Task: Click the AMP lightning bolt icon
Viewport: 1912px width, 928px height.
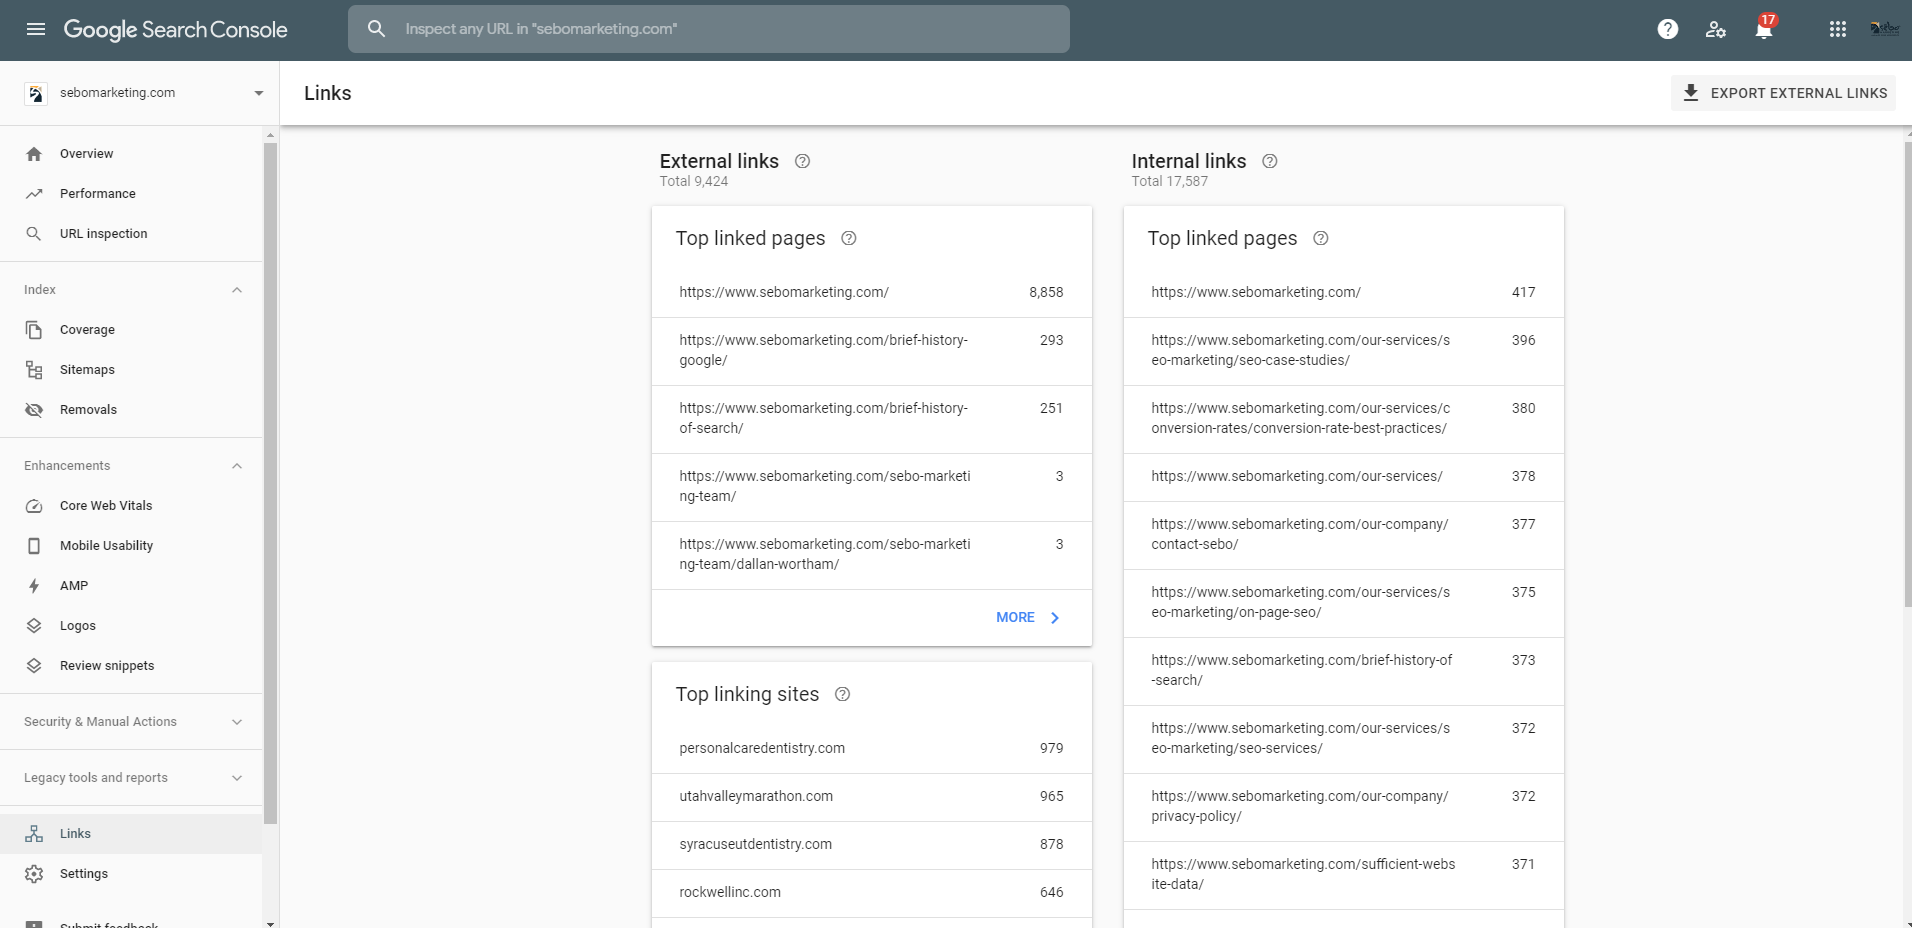Action: click(x=34, y=585)
